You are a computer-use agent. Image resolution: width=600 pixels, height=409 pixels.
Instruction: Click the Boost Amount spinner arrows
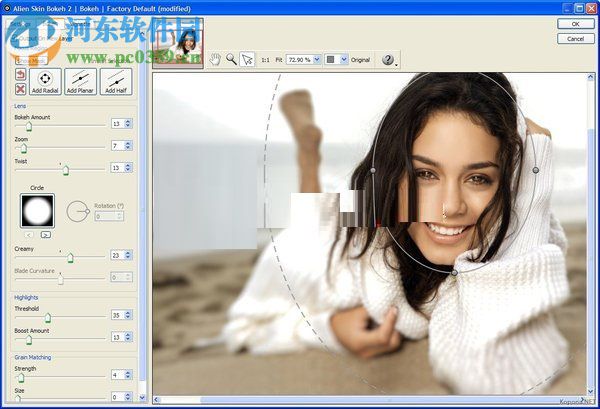[x=128, y=337]
